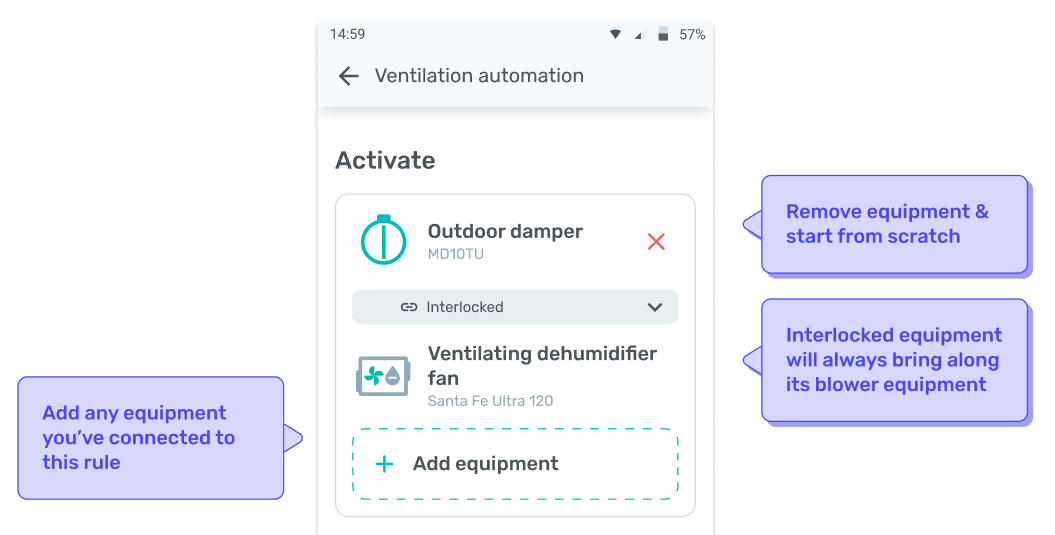Click the 'Remove equipment & start from scratch' tooltip

[x=894, y=225]
